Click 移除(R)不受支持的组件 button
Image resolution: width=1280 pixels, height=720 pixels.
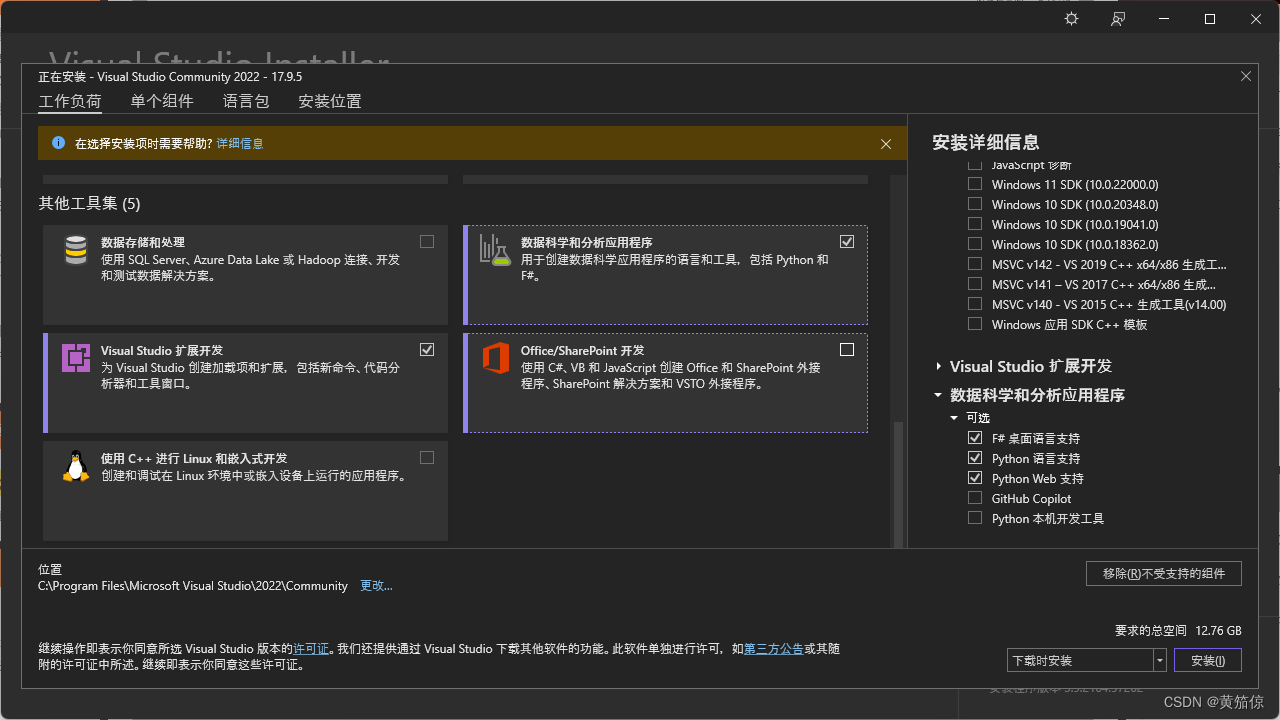point(1164,573)
